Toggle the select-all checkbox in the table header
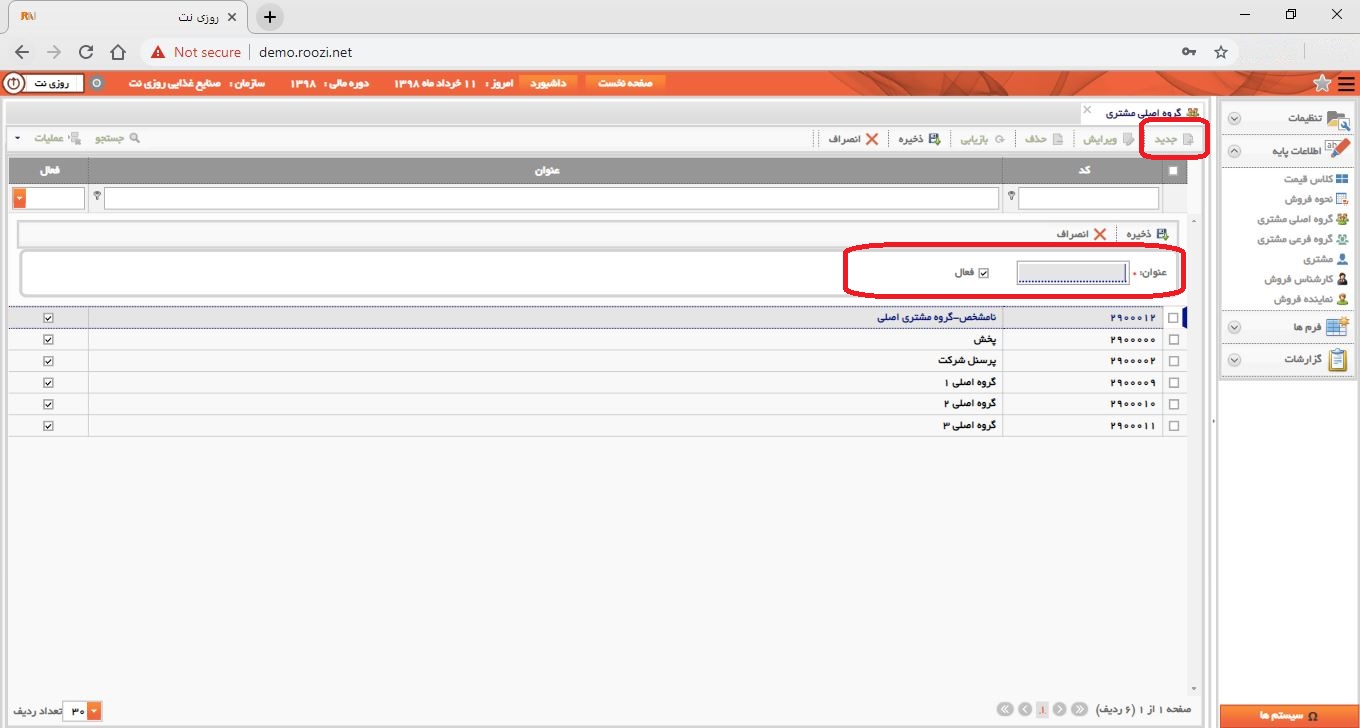 tap(1173, 171)
